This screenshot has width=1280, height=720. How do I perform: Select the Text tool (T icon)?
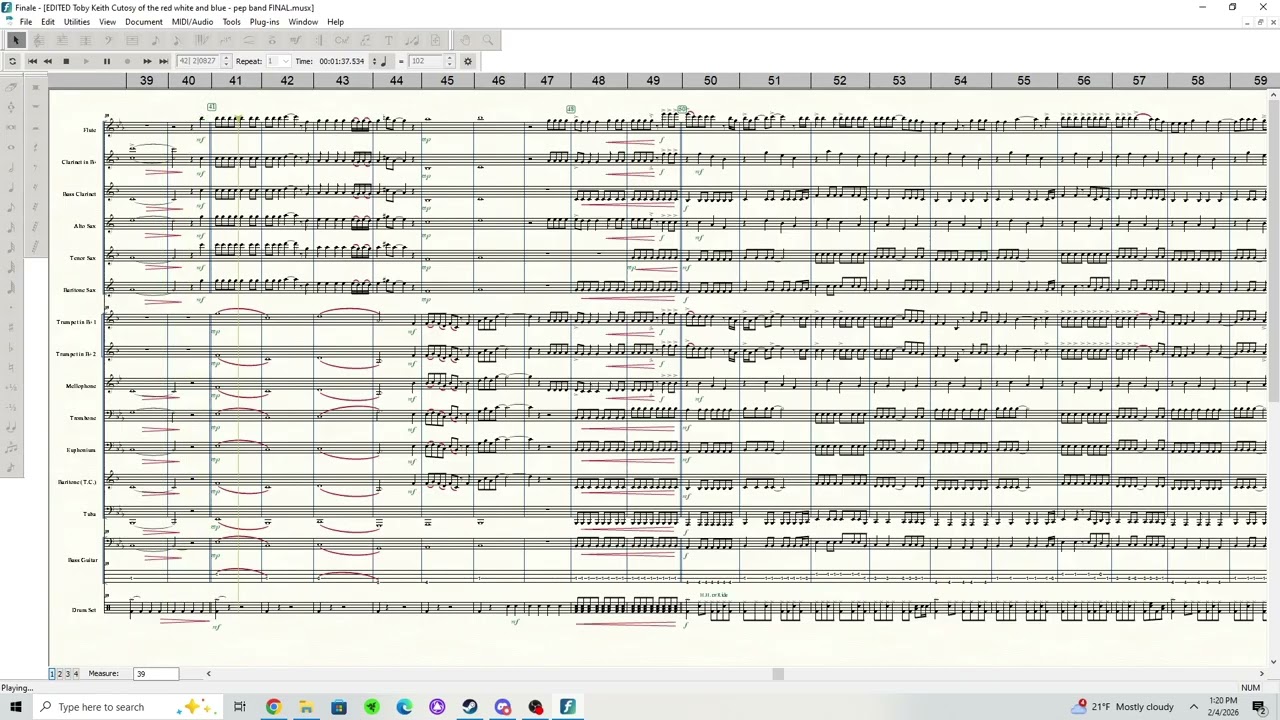pos(388,40)
